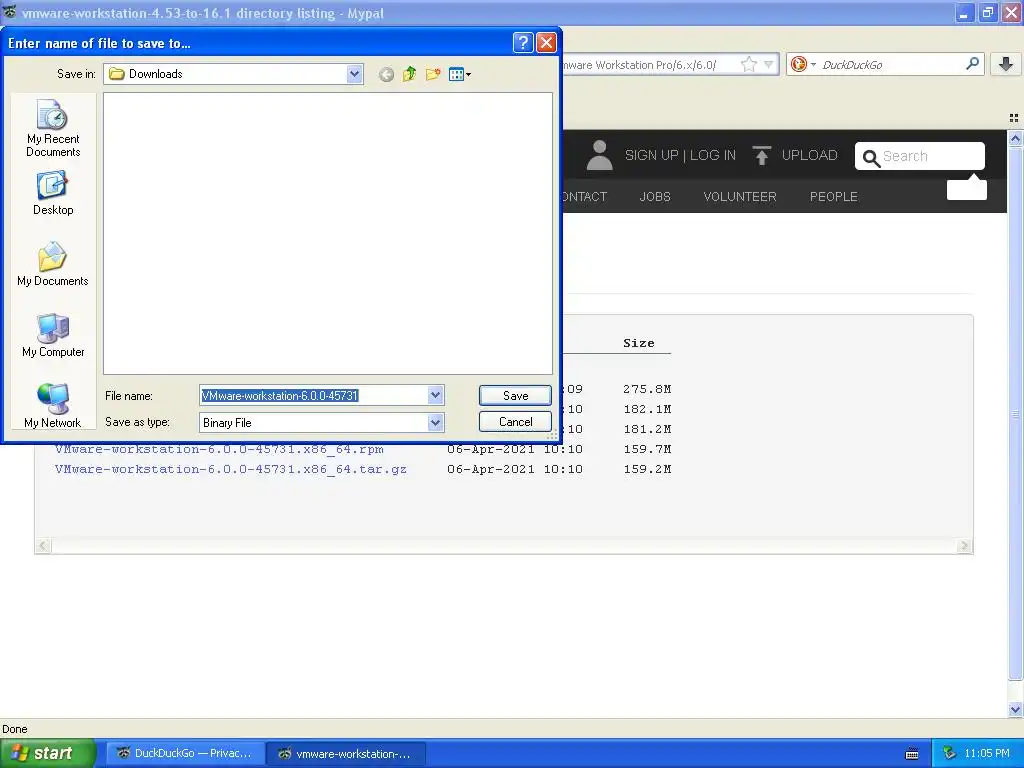Click the Done status bar text
This screenshot has height=768, width=1024.
[14, 729]
